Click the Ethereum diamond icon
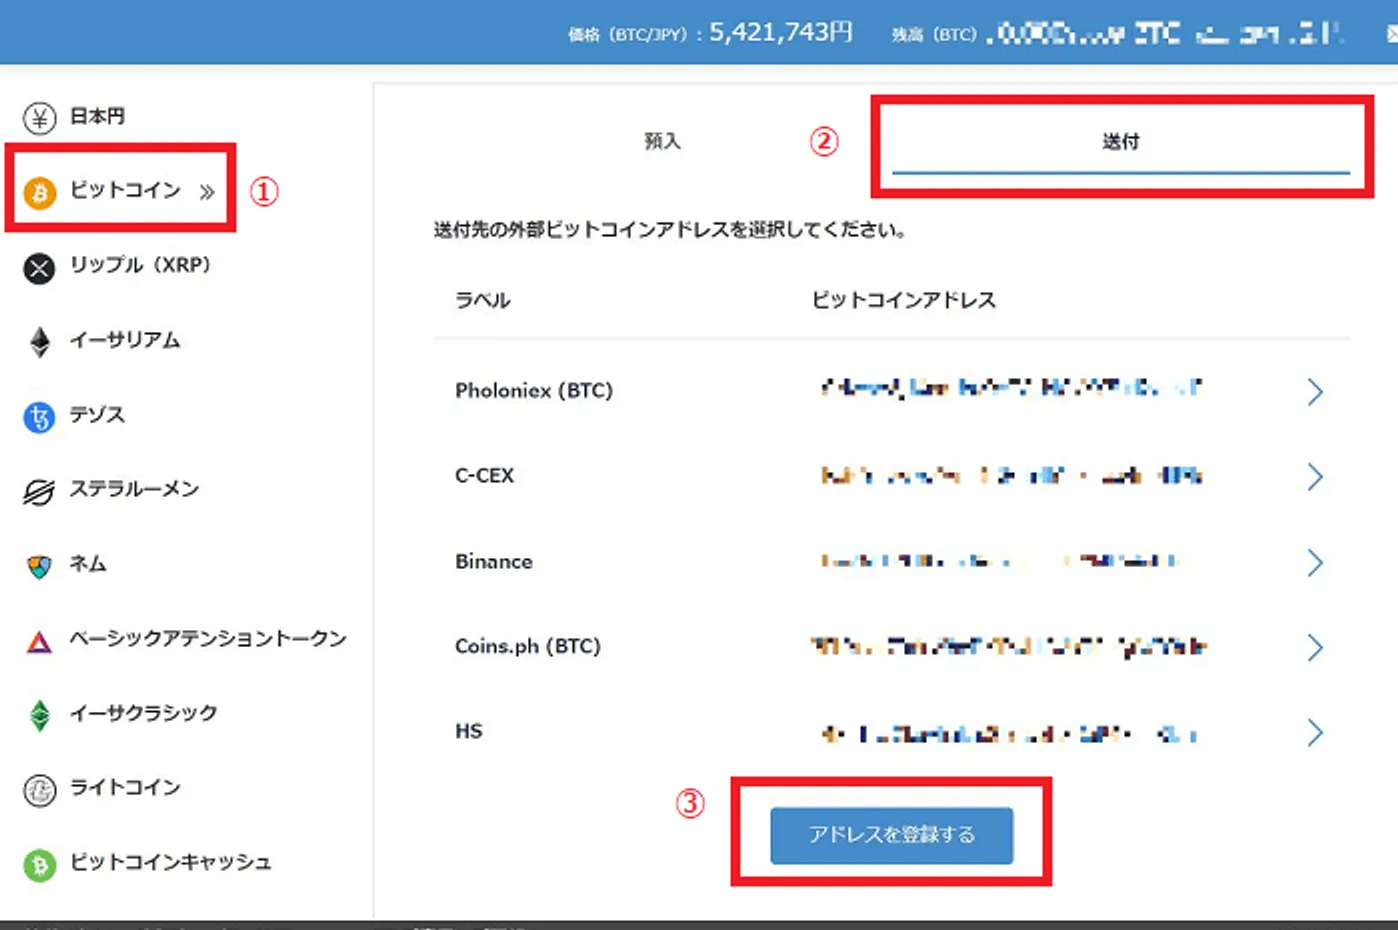 [40, 342]
